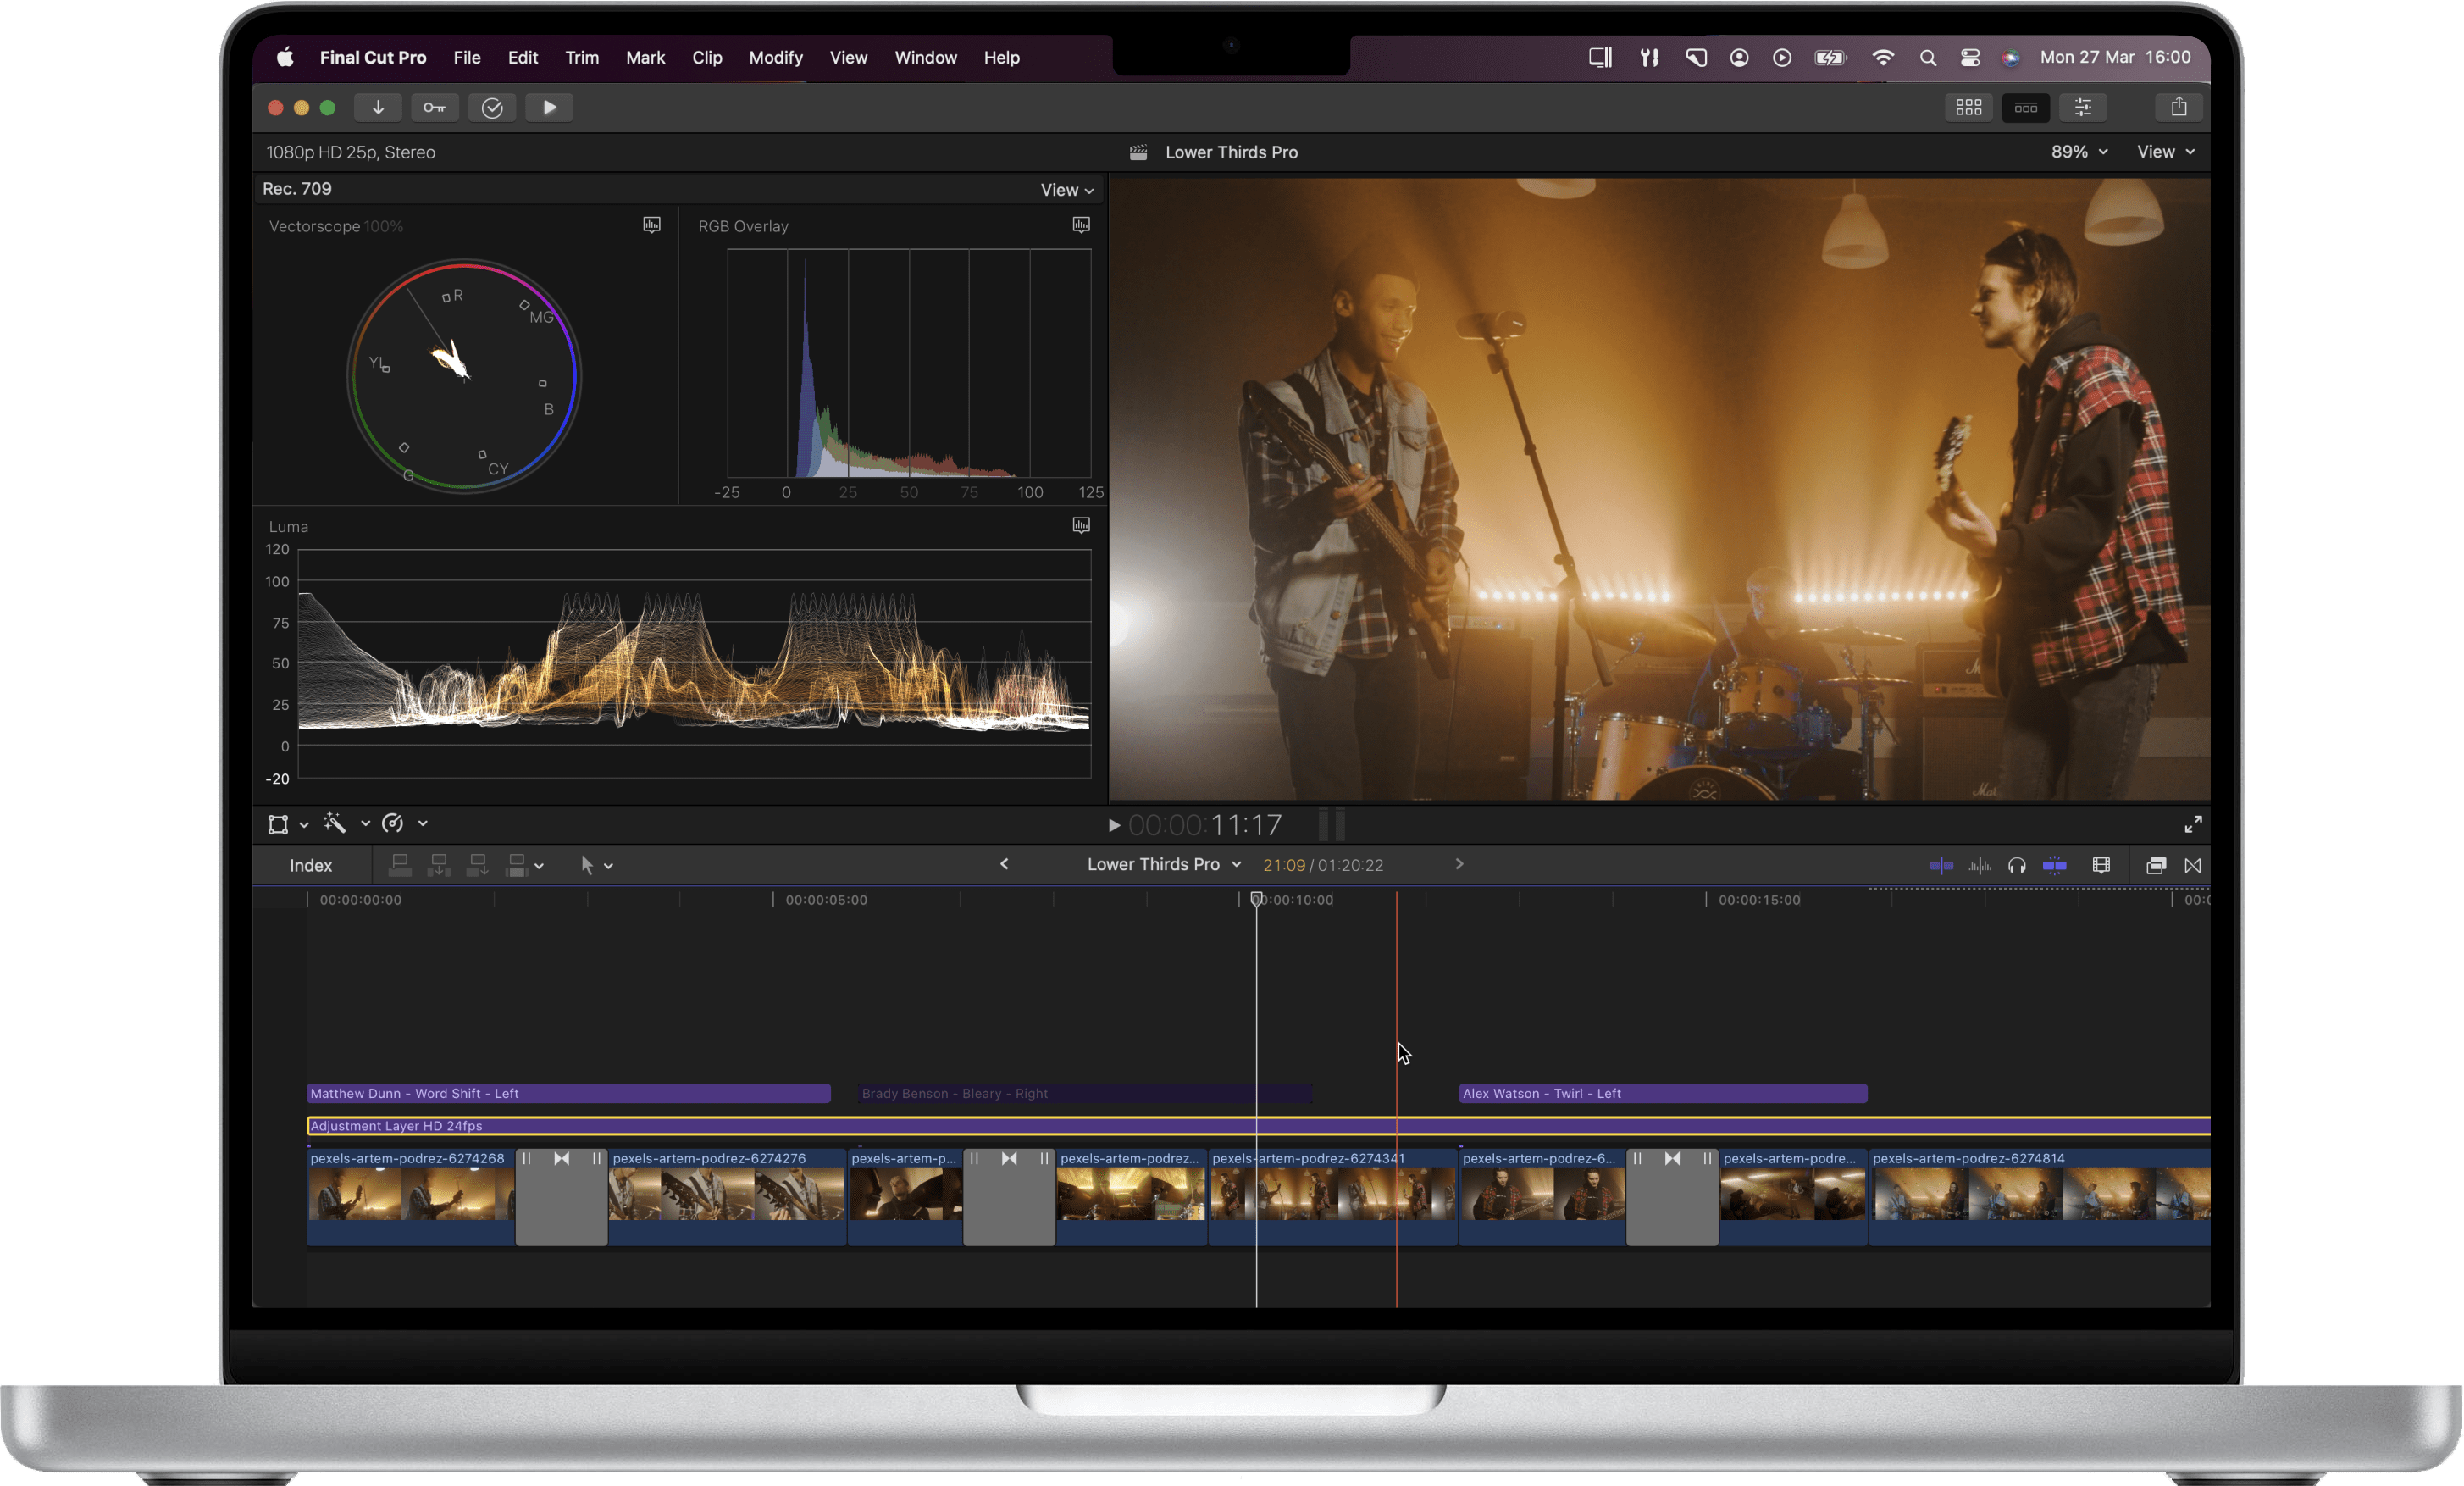Open the Trim menu
The height and width of the screenshot is (1486, 2464).
[581, 58]
